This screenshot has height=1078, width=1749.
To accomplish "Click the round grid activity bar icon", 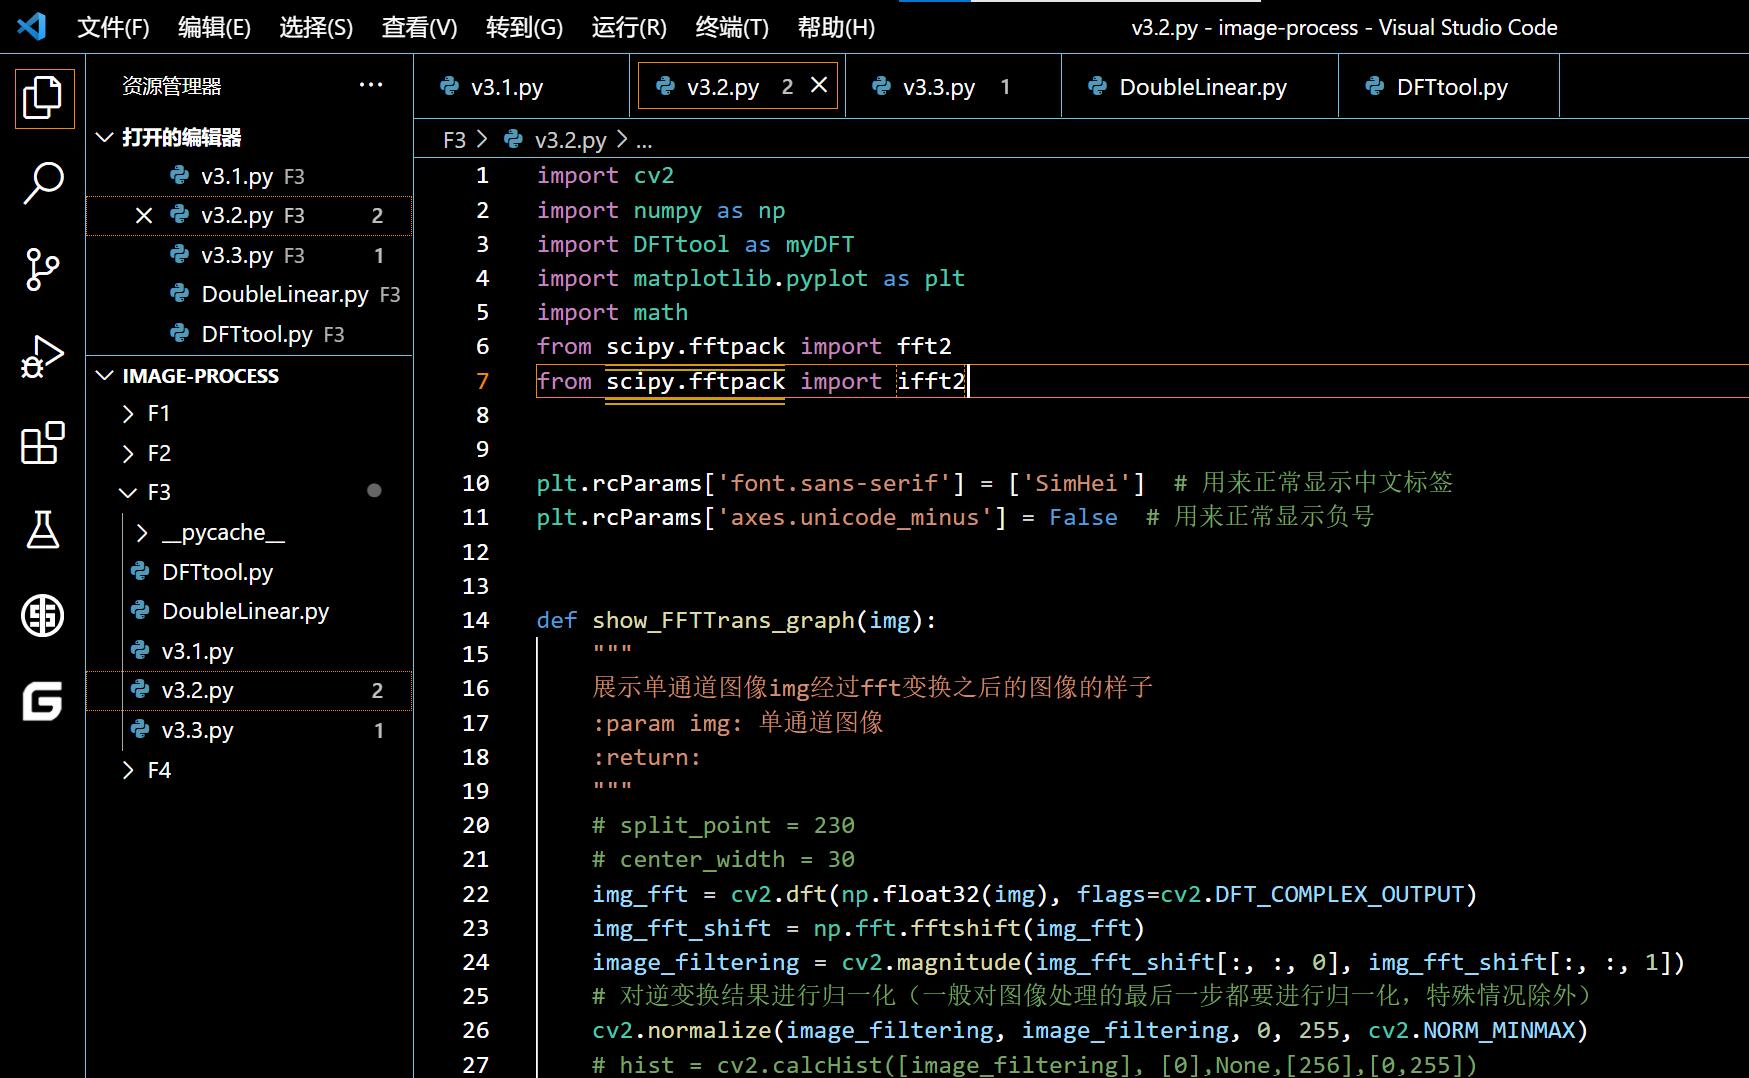I will coord(43,615).
